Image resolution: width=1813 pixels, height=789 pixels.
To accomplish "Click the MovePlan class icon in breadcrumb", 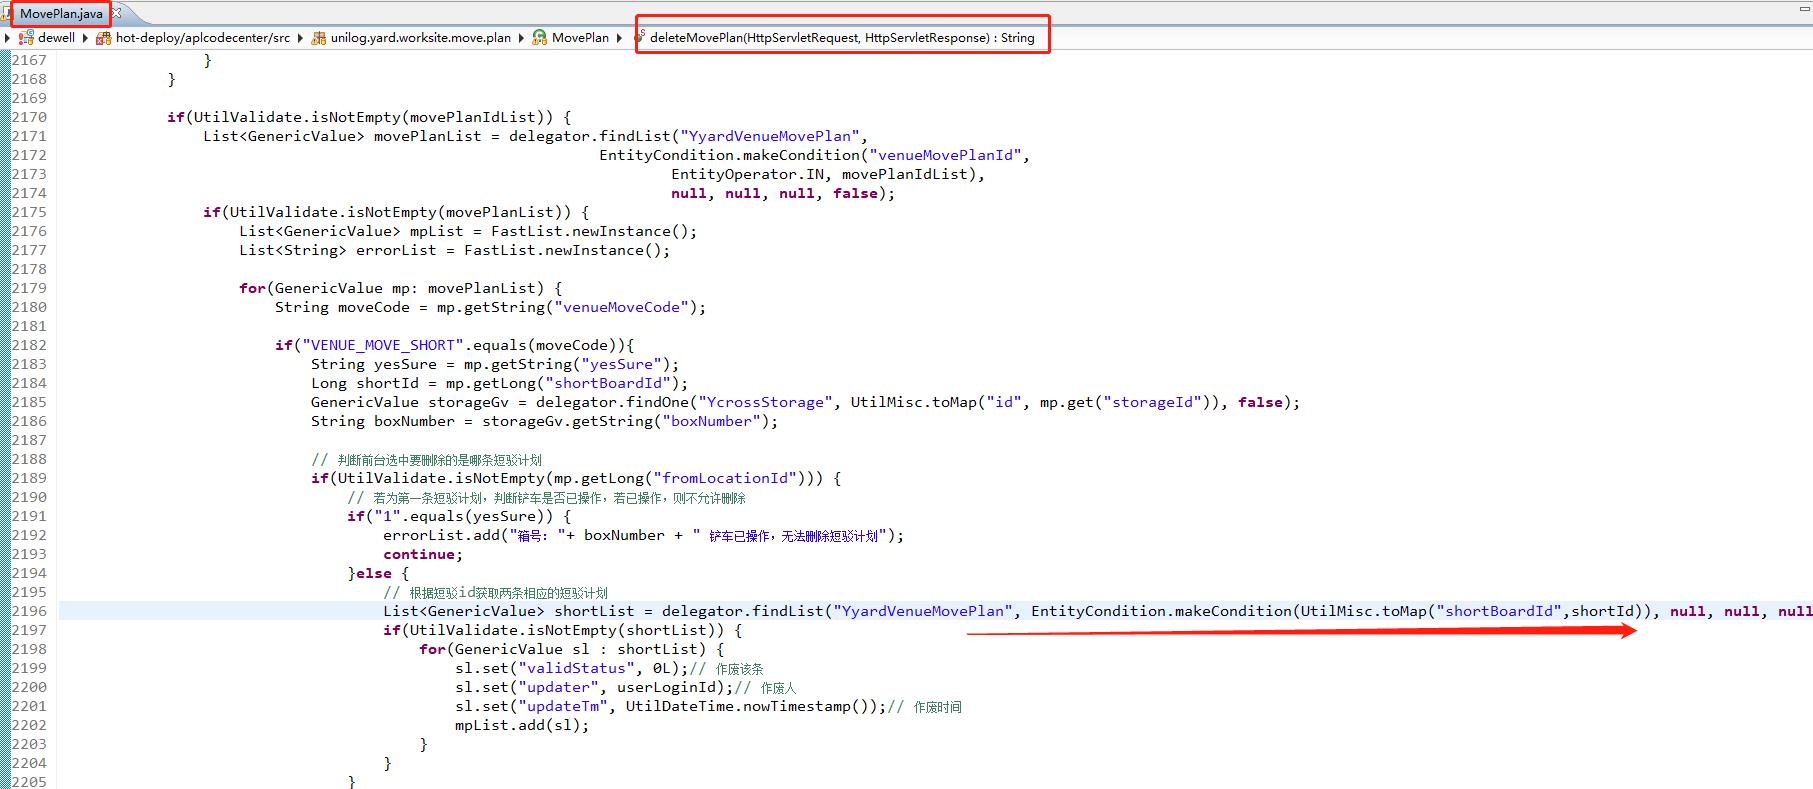I will pos(540,38).
